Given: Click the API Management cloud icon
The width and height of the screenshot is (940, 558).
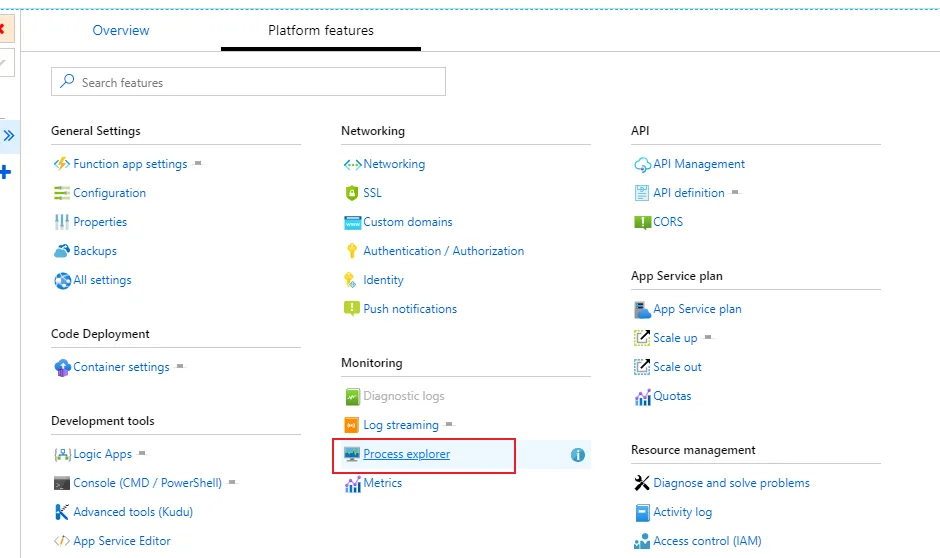Looking at the screenshot, I should [x=642, y=164].
